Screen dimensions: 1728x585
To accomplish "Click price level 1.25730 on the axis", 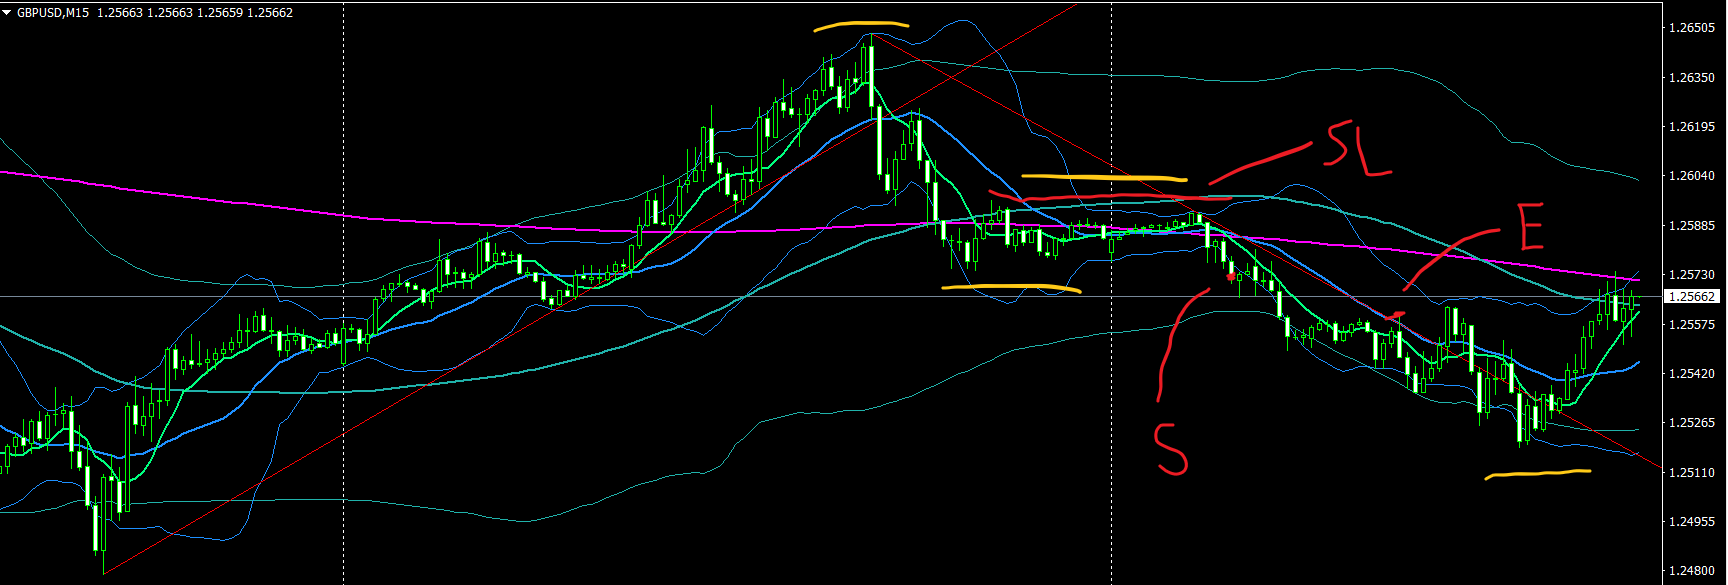I will 1692,275.
